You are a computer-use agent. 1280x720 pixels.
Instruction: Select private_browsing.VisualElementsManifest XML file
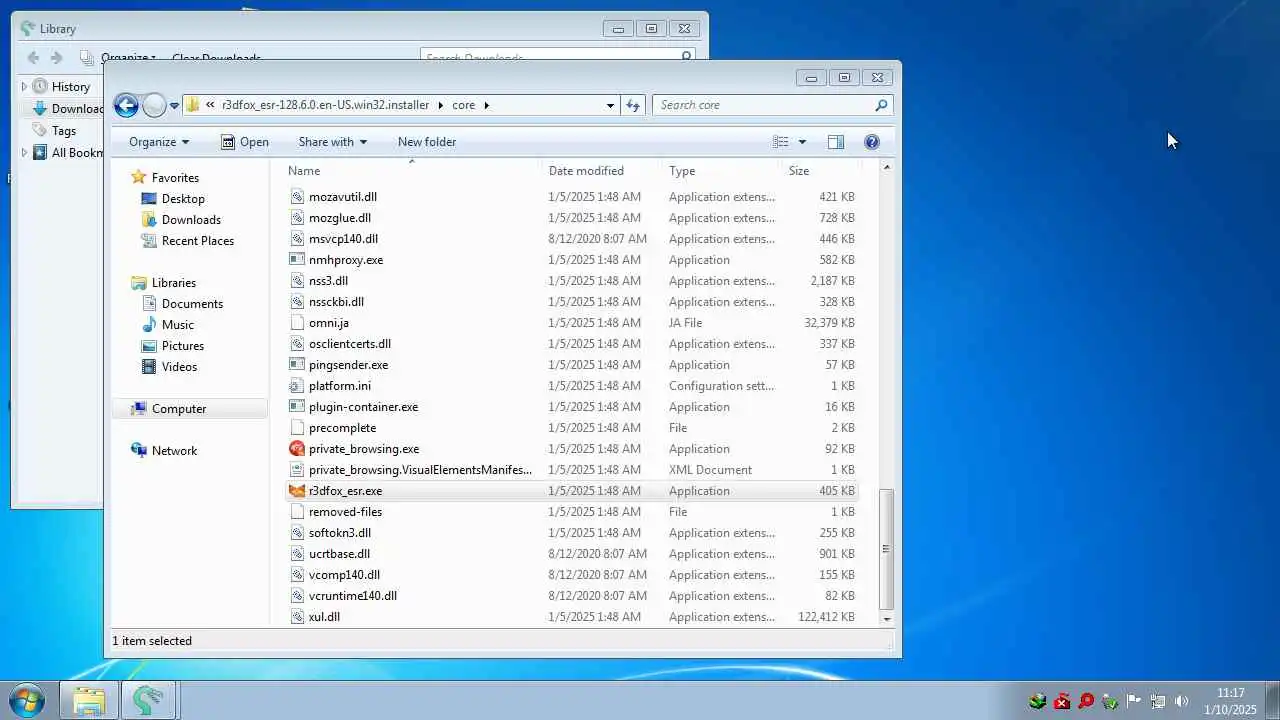coord(420,470)
